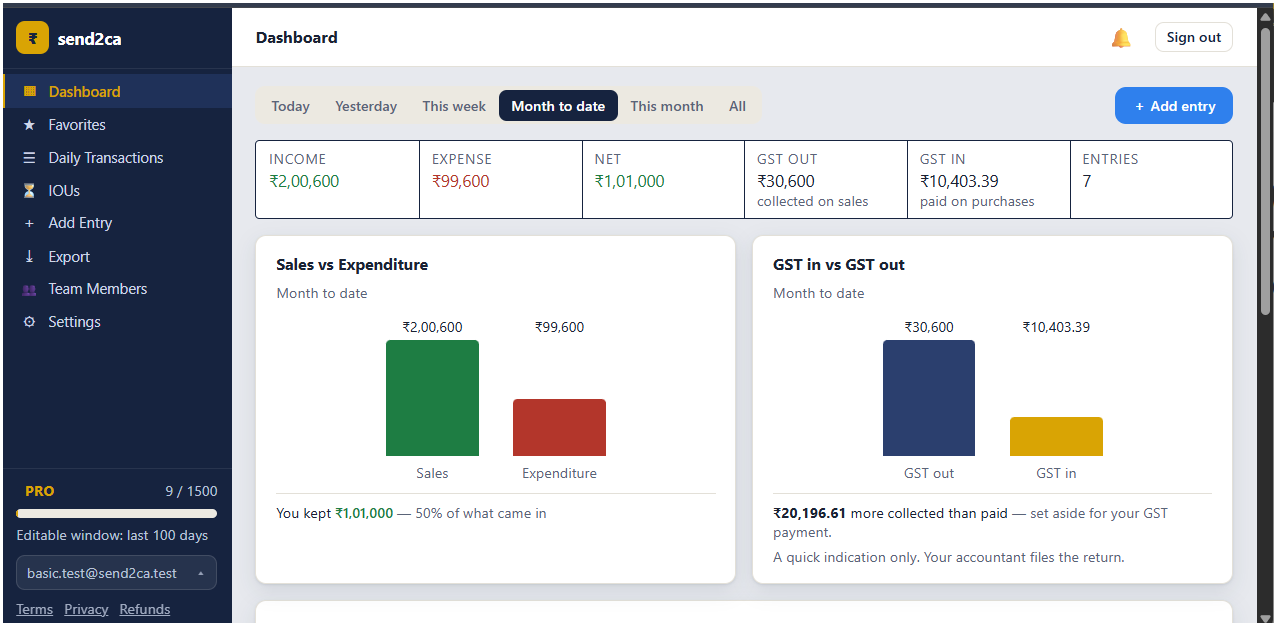
Task: Click the PRO plan label
Action: [40, 491]
